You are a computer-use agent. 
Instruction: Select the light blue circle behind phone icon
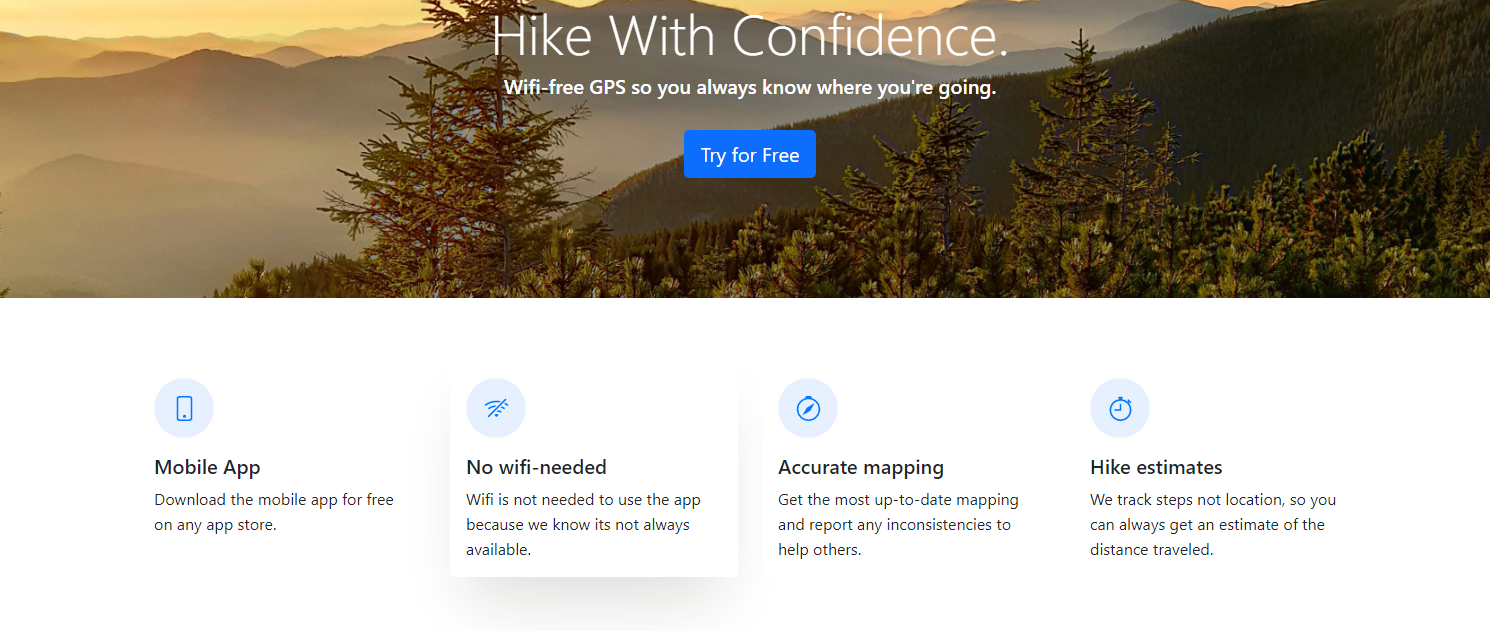click(x=184, y=408)
